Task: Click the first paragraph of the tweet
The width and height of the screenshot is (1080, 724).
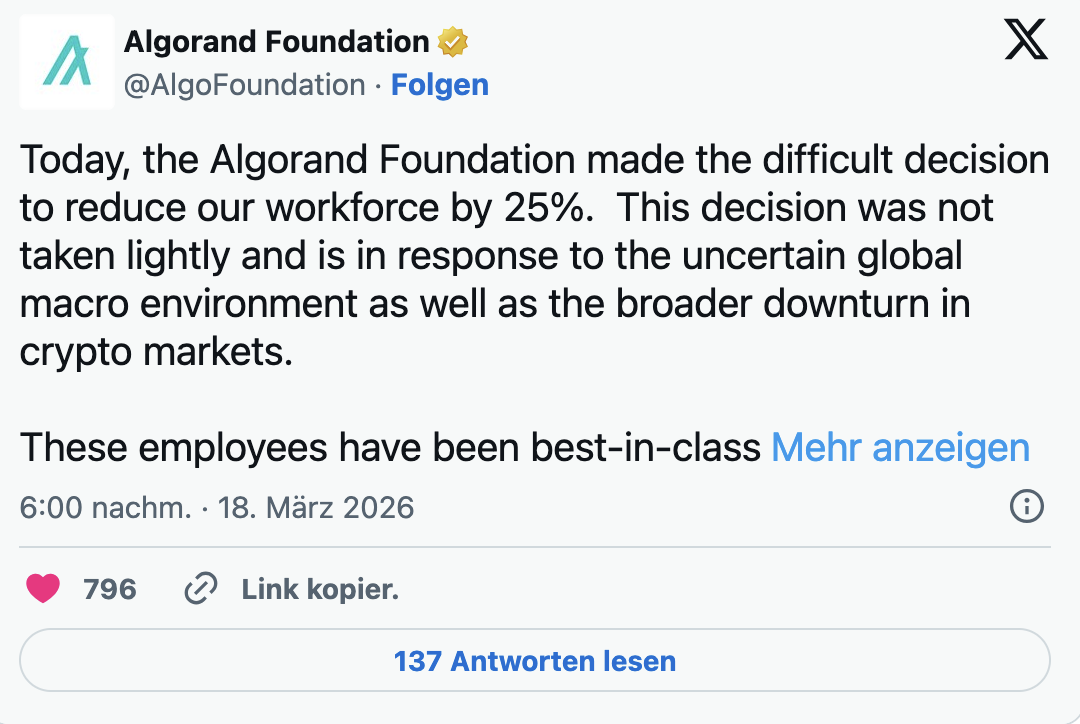Action: pos(500,255)
